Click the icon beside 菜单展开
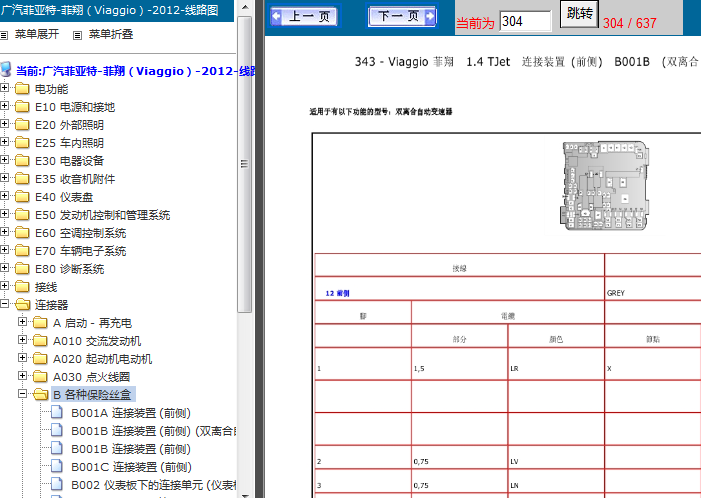 point(4,35)
